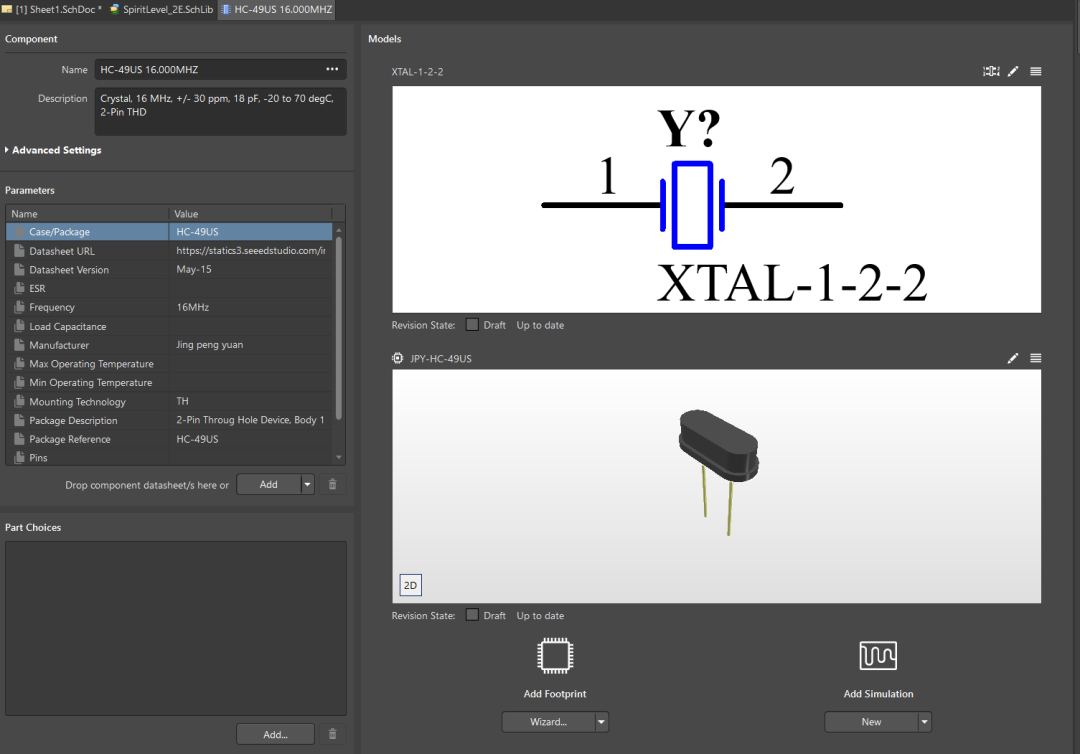Switch the footprint view to 2D
This screenshot has width=1080, height=754.
411,585
